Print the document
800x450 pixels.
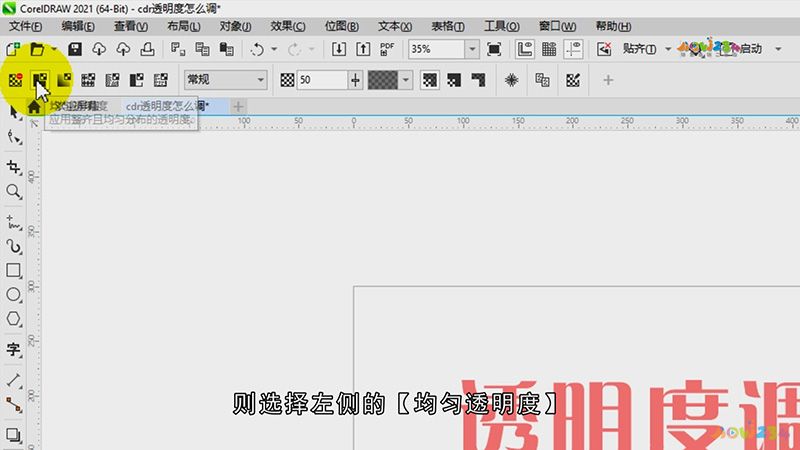(x=147, y=49)
